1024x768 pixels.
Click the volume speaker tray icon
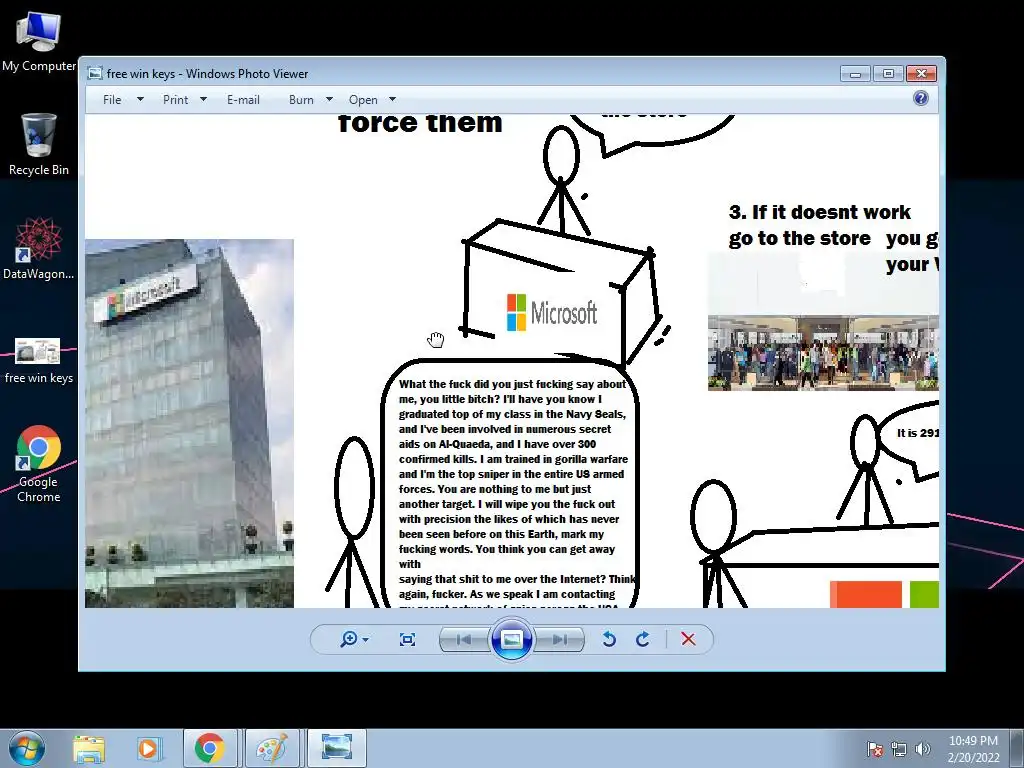point(922,748)
